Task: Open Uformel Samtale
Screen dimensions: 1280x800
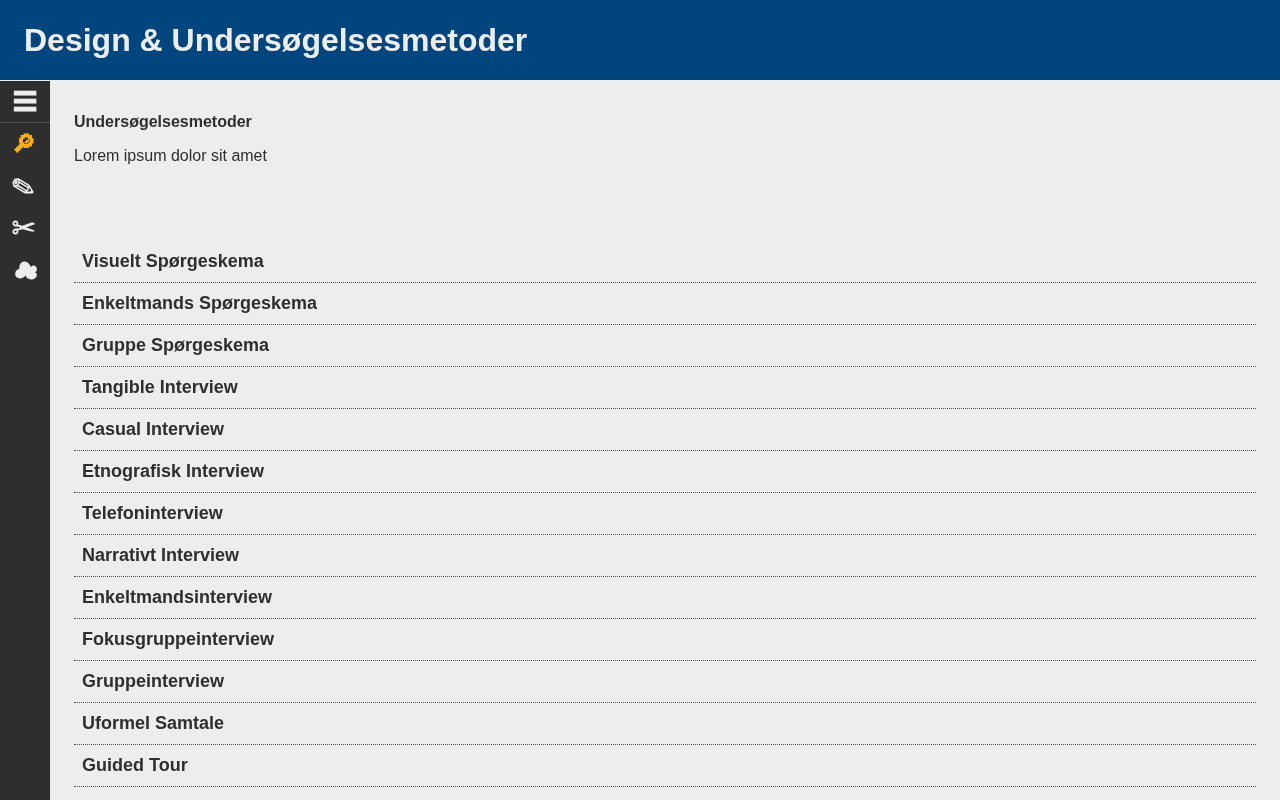Action: point(153,723)
